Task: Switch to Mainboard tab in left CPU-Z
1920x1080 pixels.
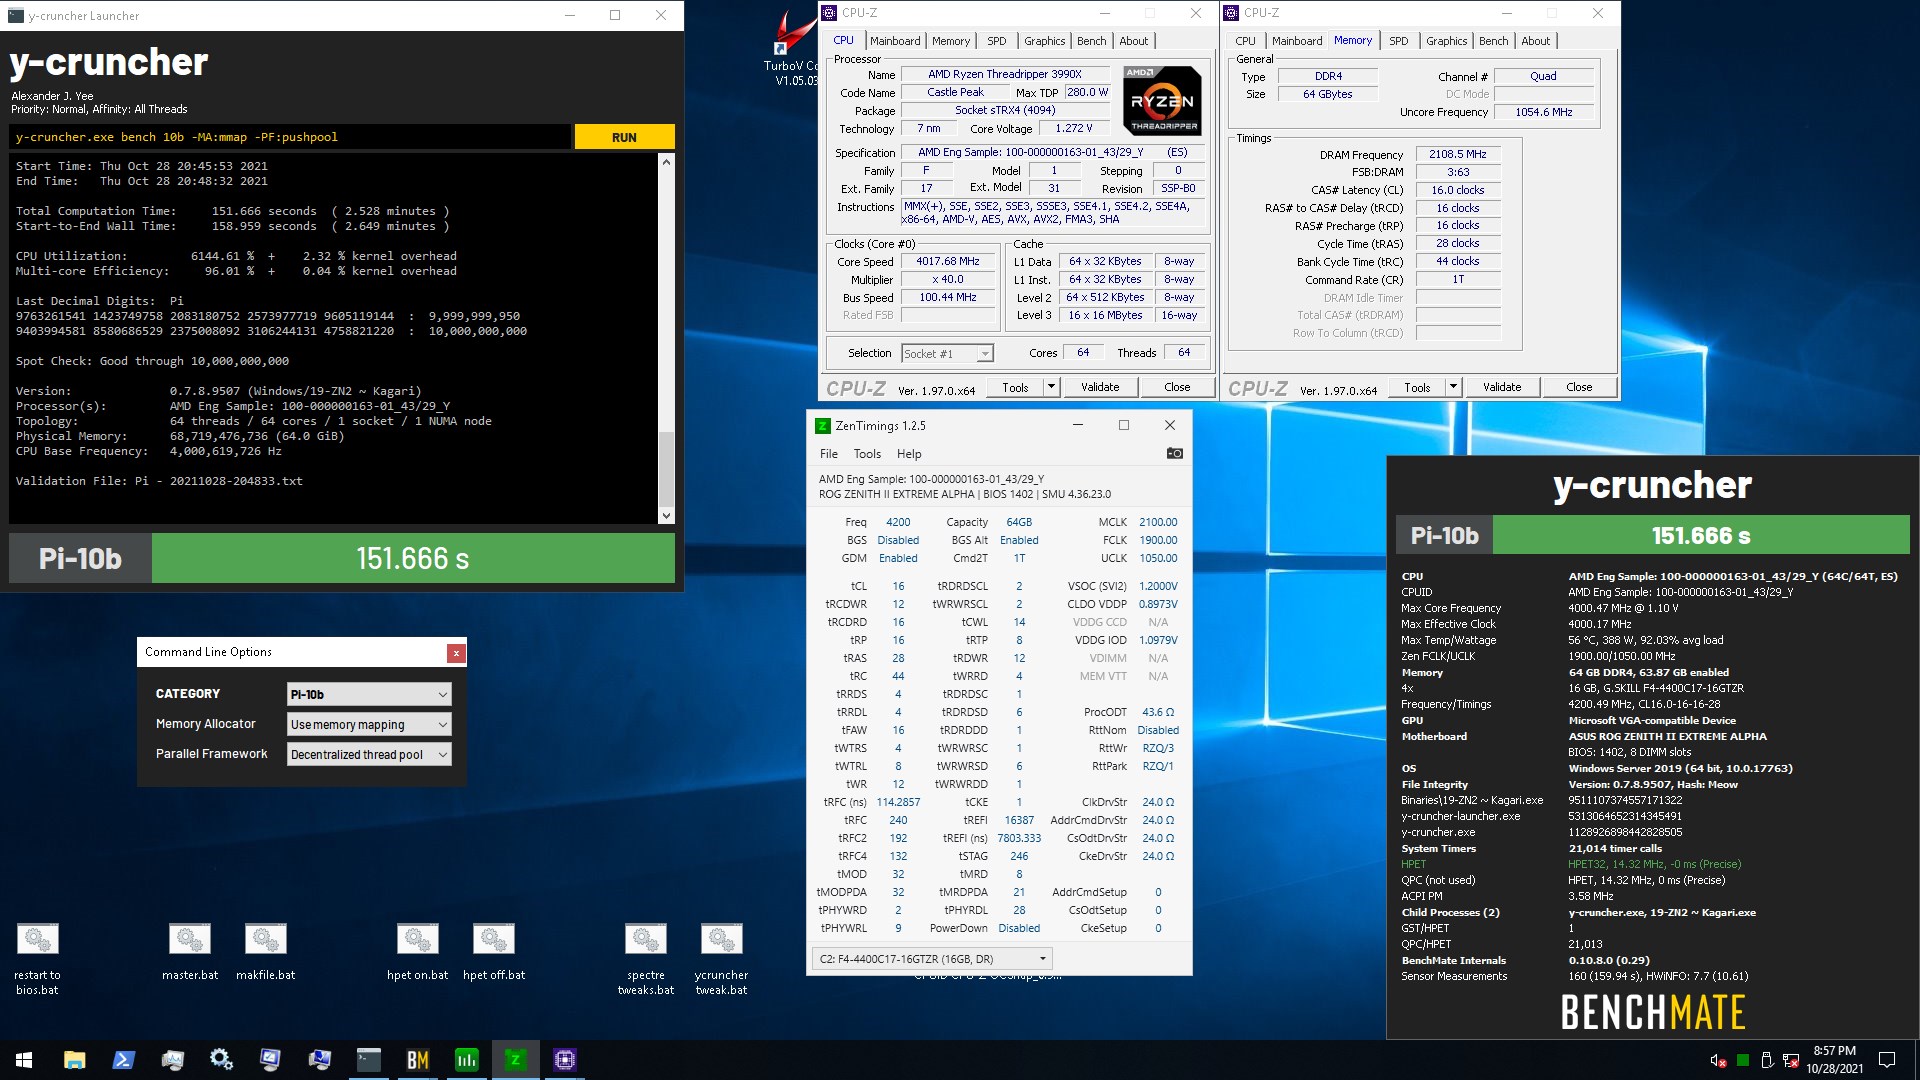Action: point(895,41)
